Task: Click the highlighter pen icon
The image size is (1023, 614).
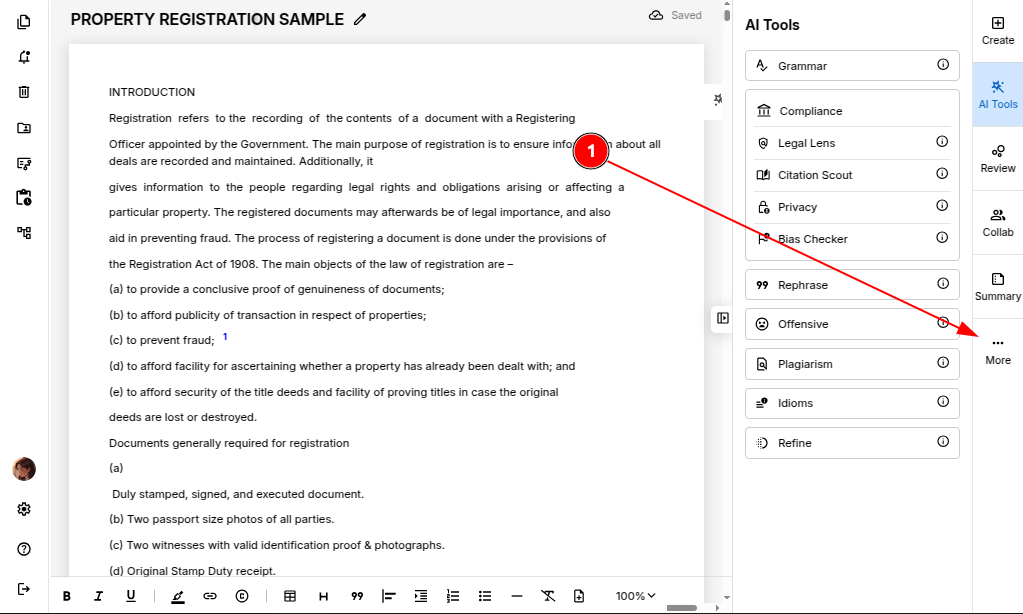Action: [x=178, y=596]
